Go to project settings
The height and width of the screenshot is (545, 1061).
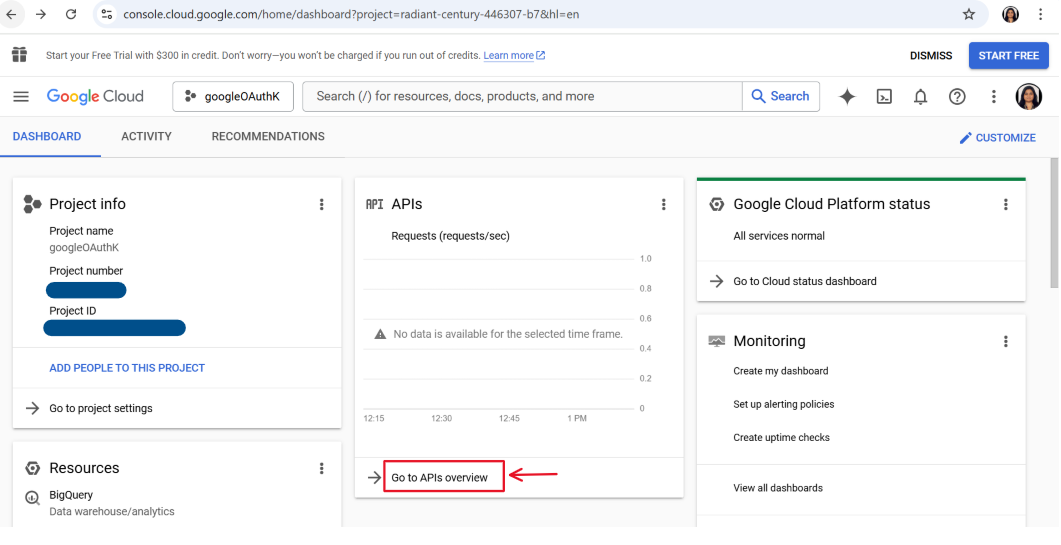tap(101, 408)
